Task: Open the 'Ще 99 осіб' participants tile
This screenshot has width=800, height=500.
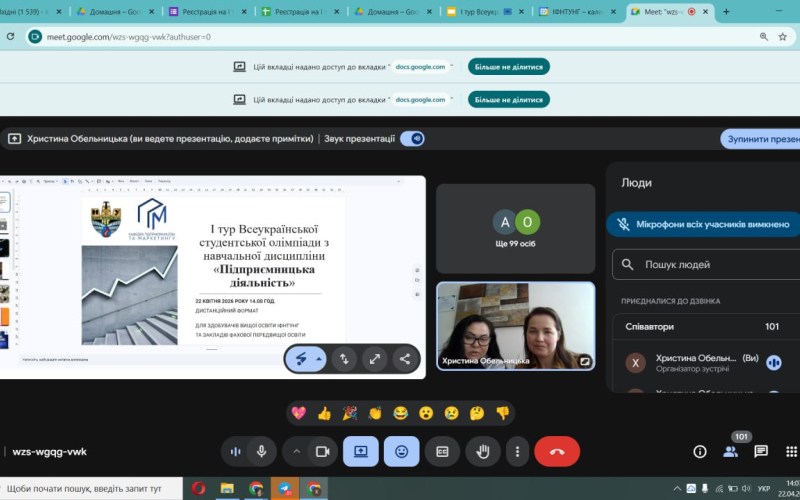Action: coord(515,229)
